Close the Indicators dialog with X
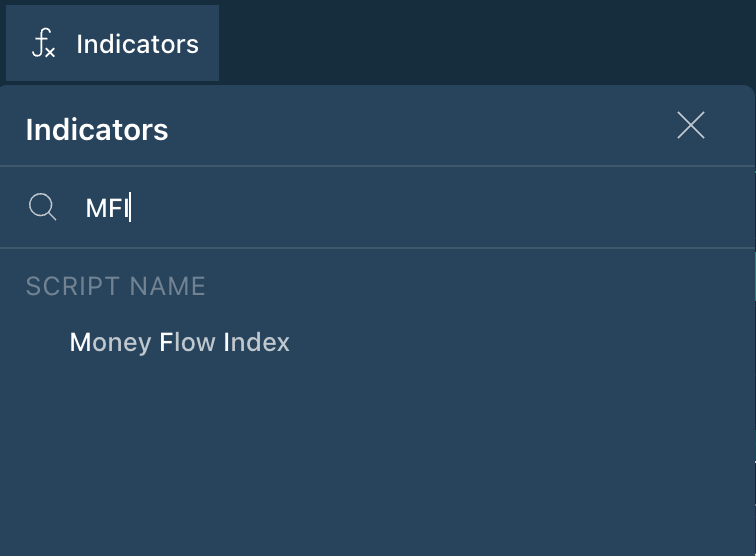This screenshot has height=556, width=756. pos(691,126)
